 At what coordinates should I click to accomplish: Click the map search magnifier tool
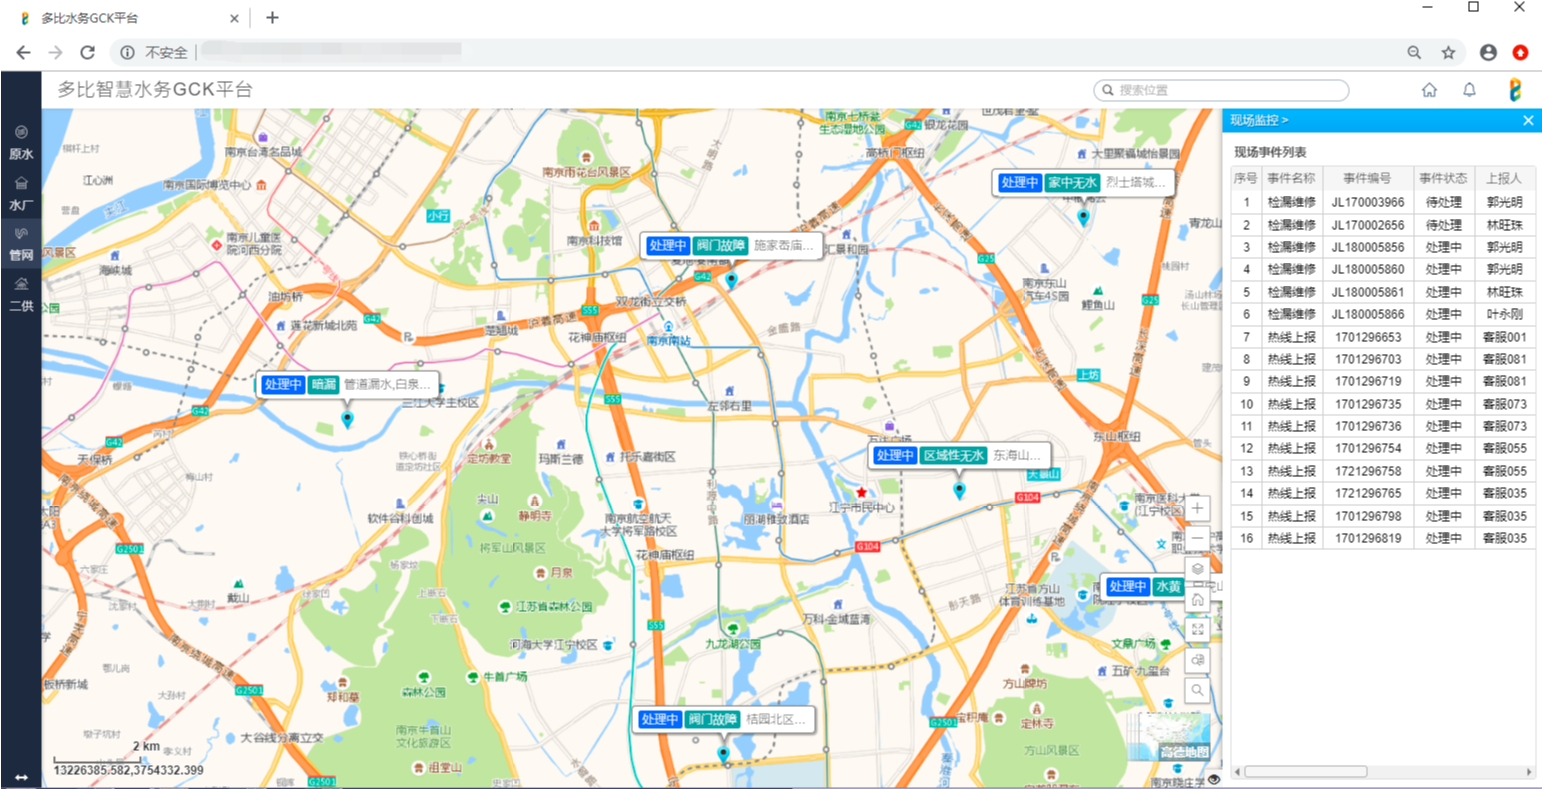[1198, 690]
